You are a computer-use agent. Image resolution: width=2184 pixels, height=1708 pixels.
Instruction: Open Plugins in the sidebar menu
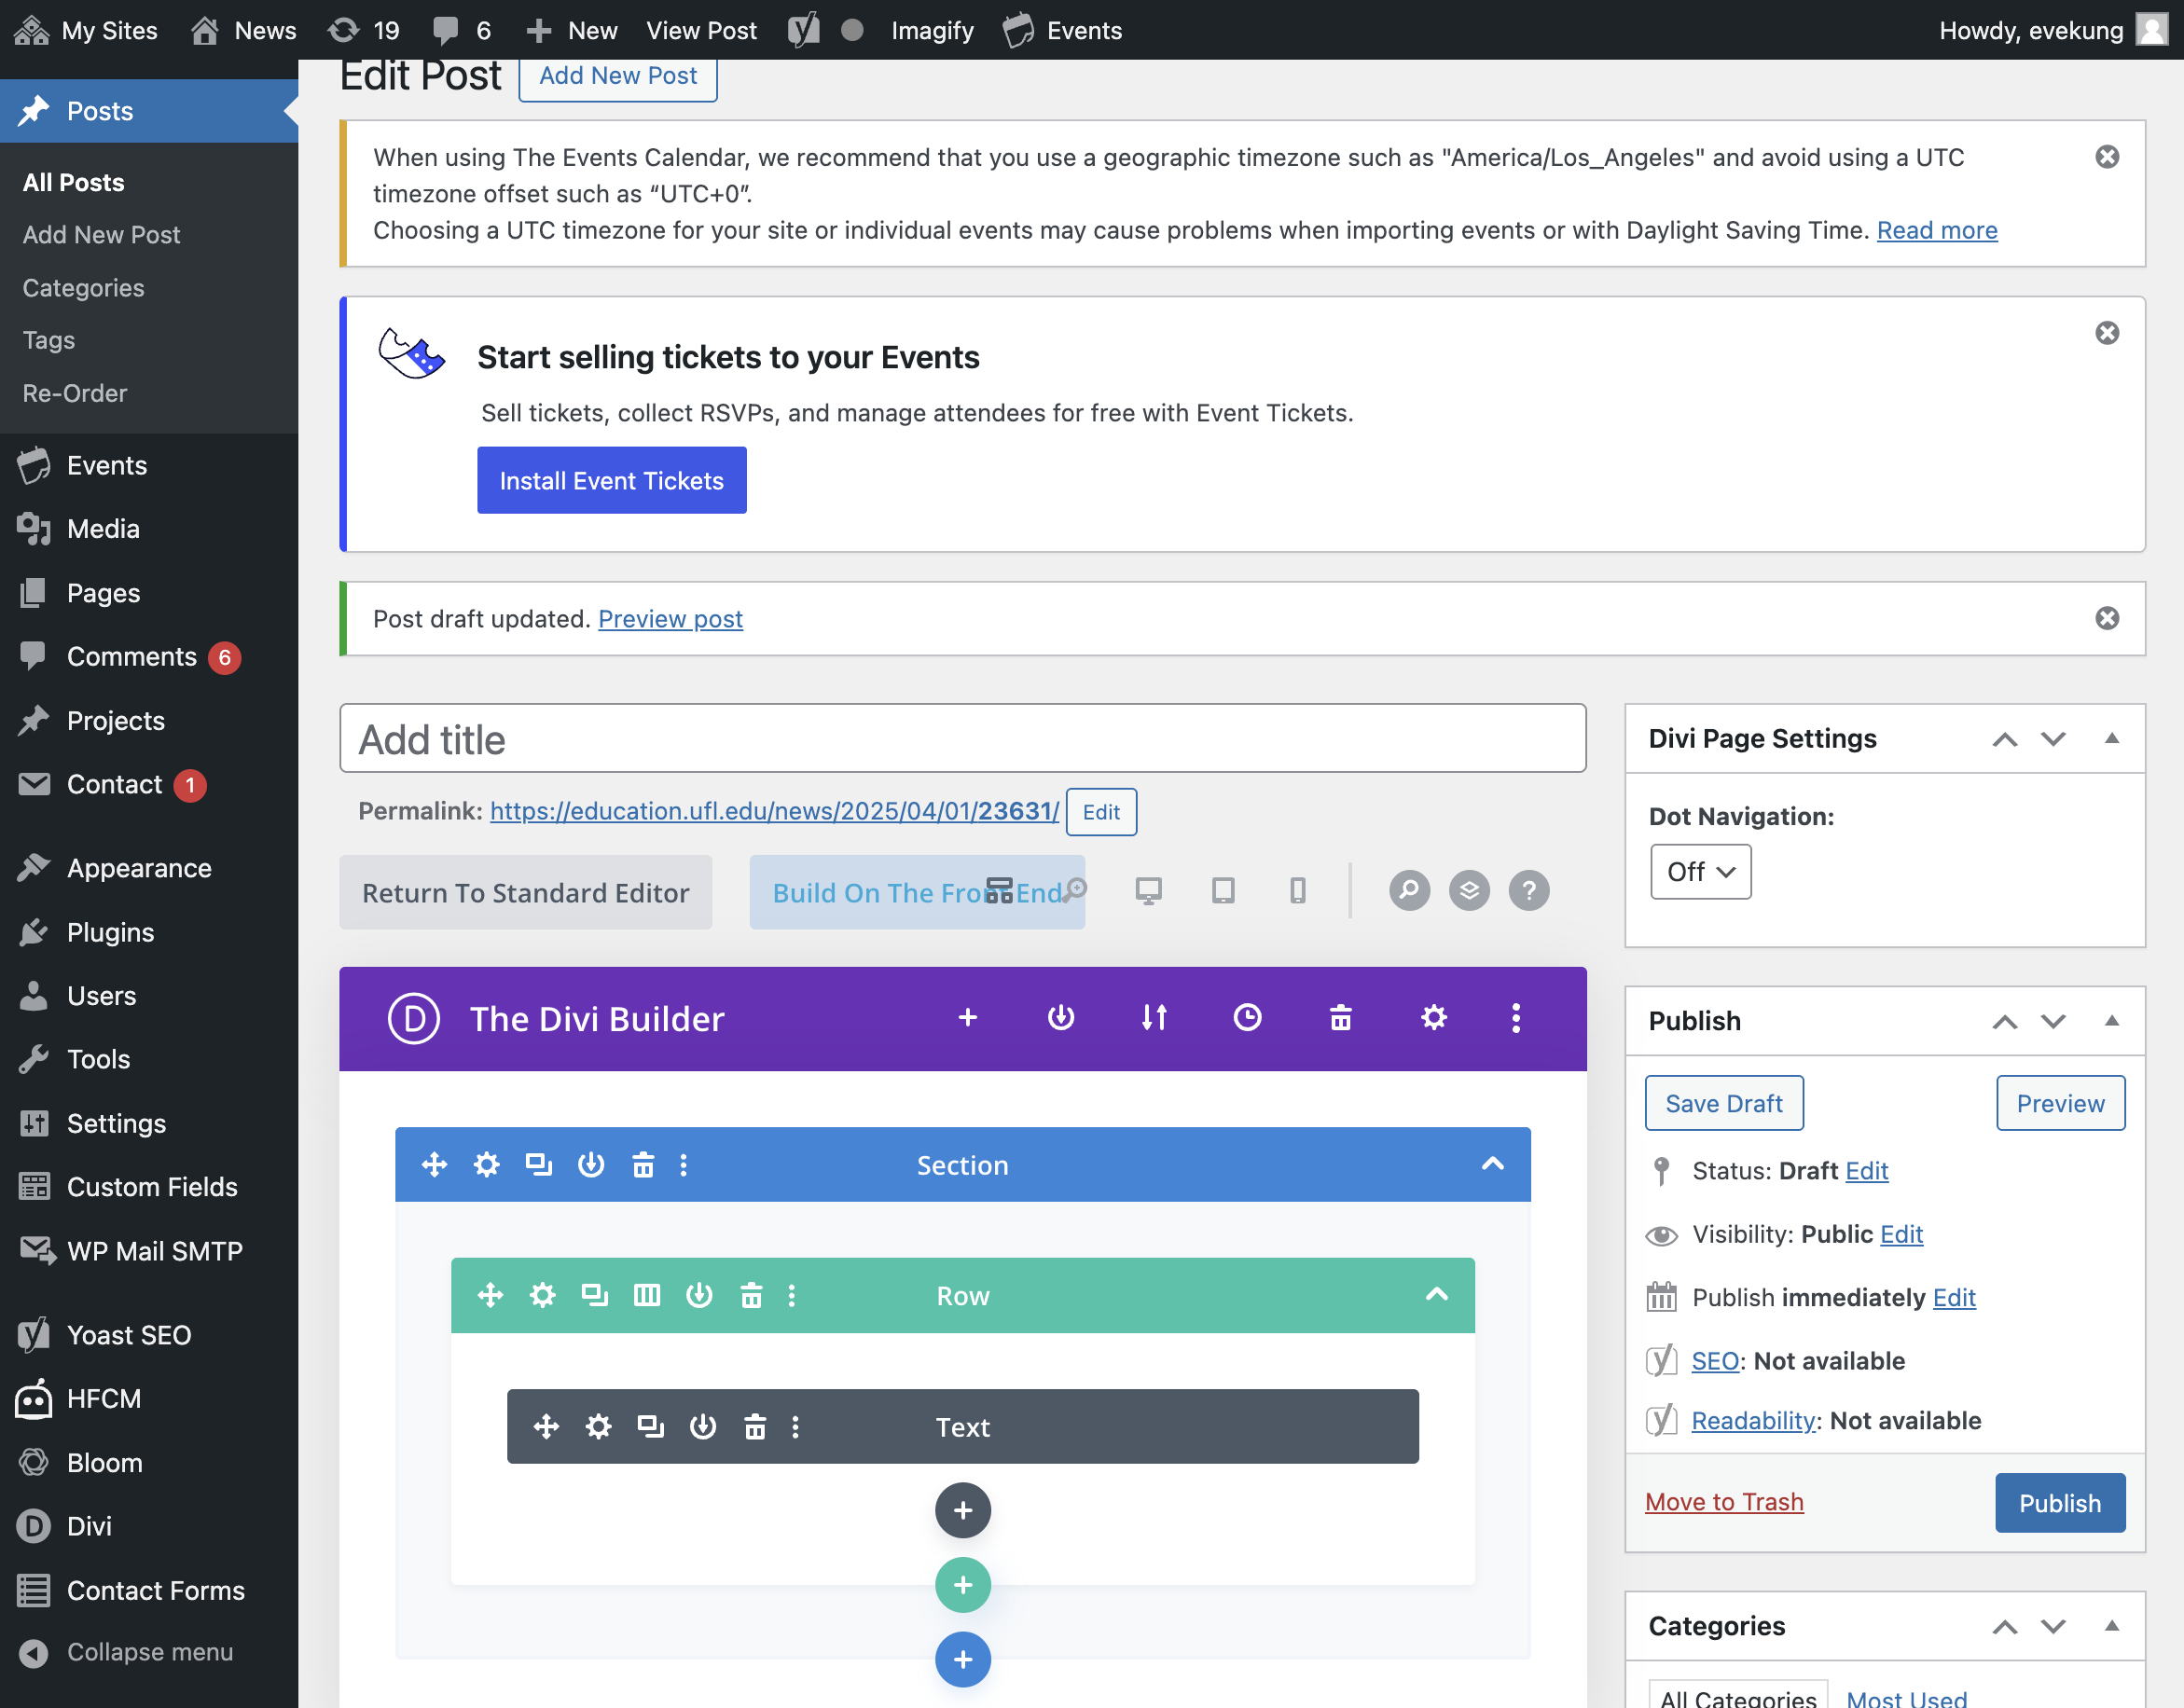(x=110, y=932)
